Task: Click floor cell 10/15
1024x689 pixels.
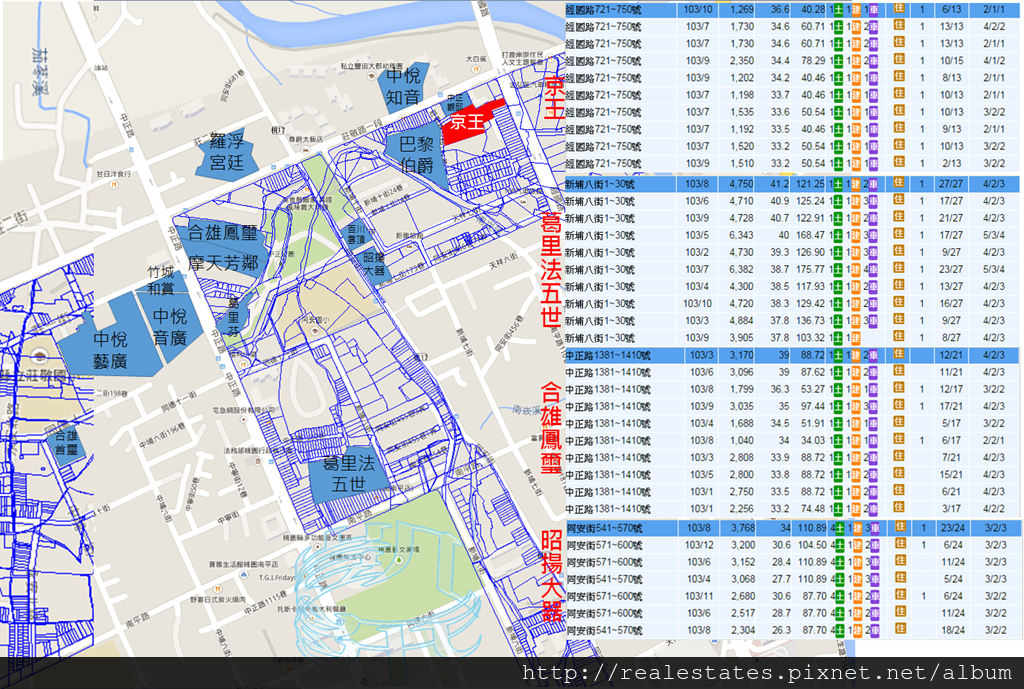Action: 951,61
